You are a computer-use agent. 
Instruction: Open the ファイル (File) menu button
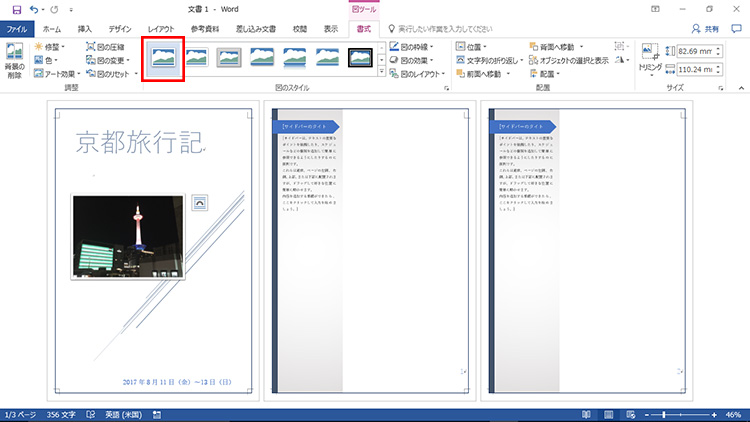click(x=16, y=30)
